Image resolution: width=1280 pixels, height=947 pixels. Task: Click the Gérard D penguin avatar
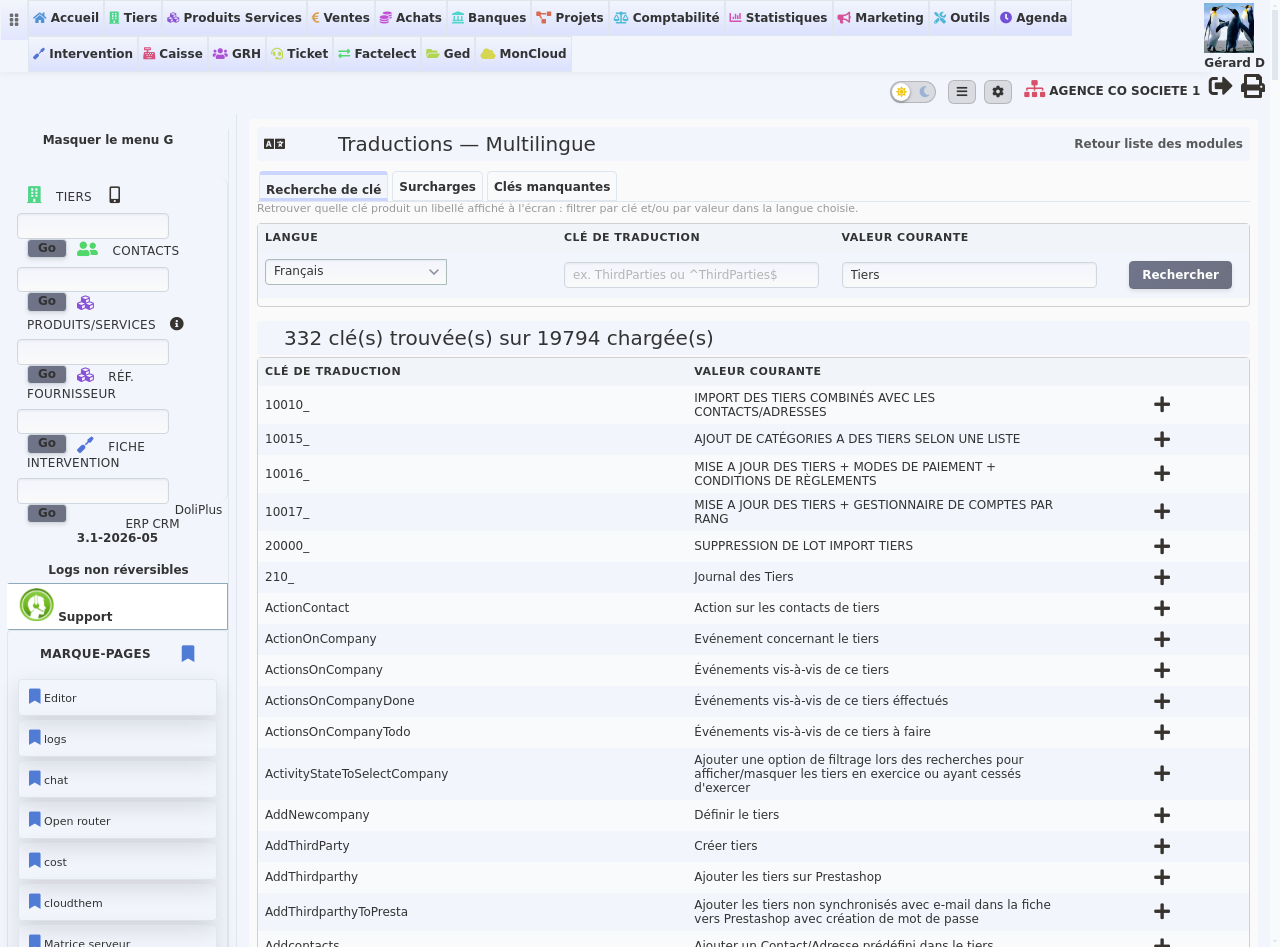(x=1229, y=28)
